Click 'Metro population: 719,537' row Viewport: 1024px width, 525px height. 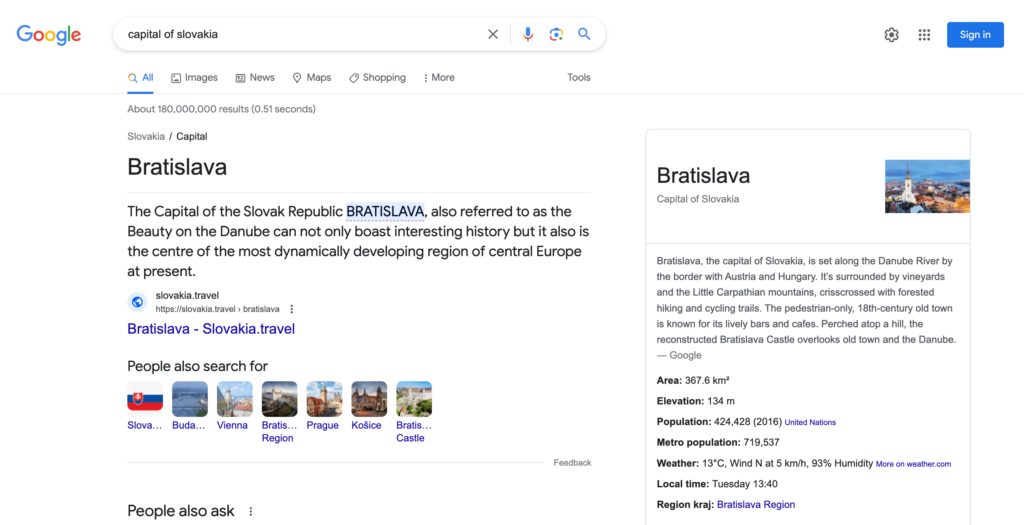(x=718, y=442)
